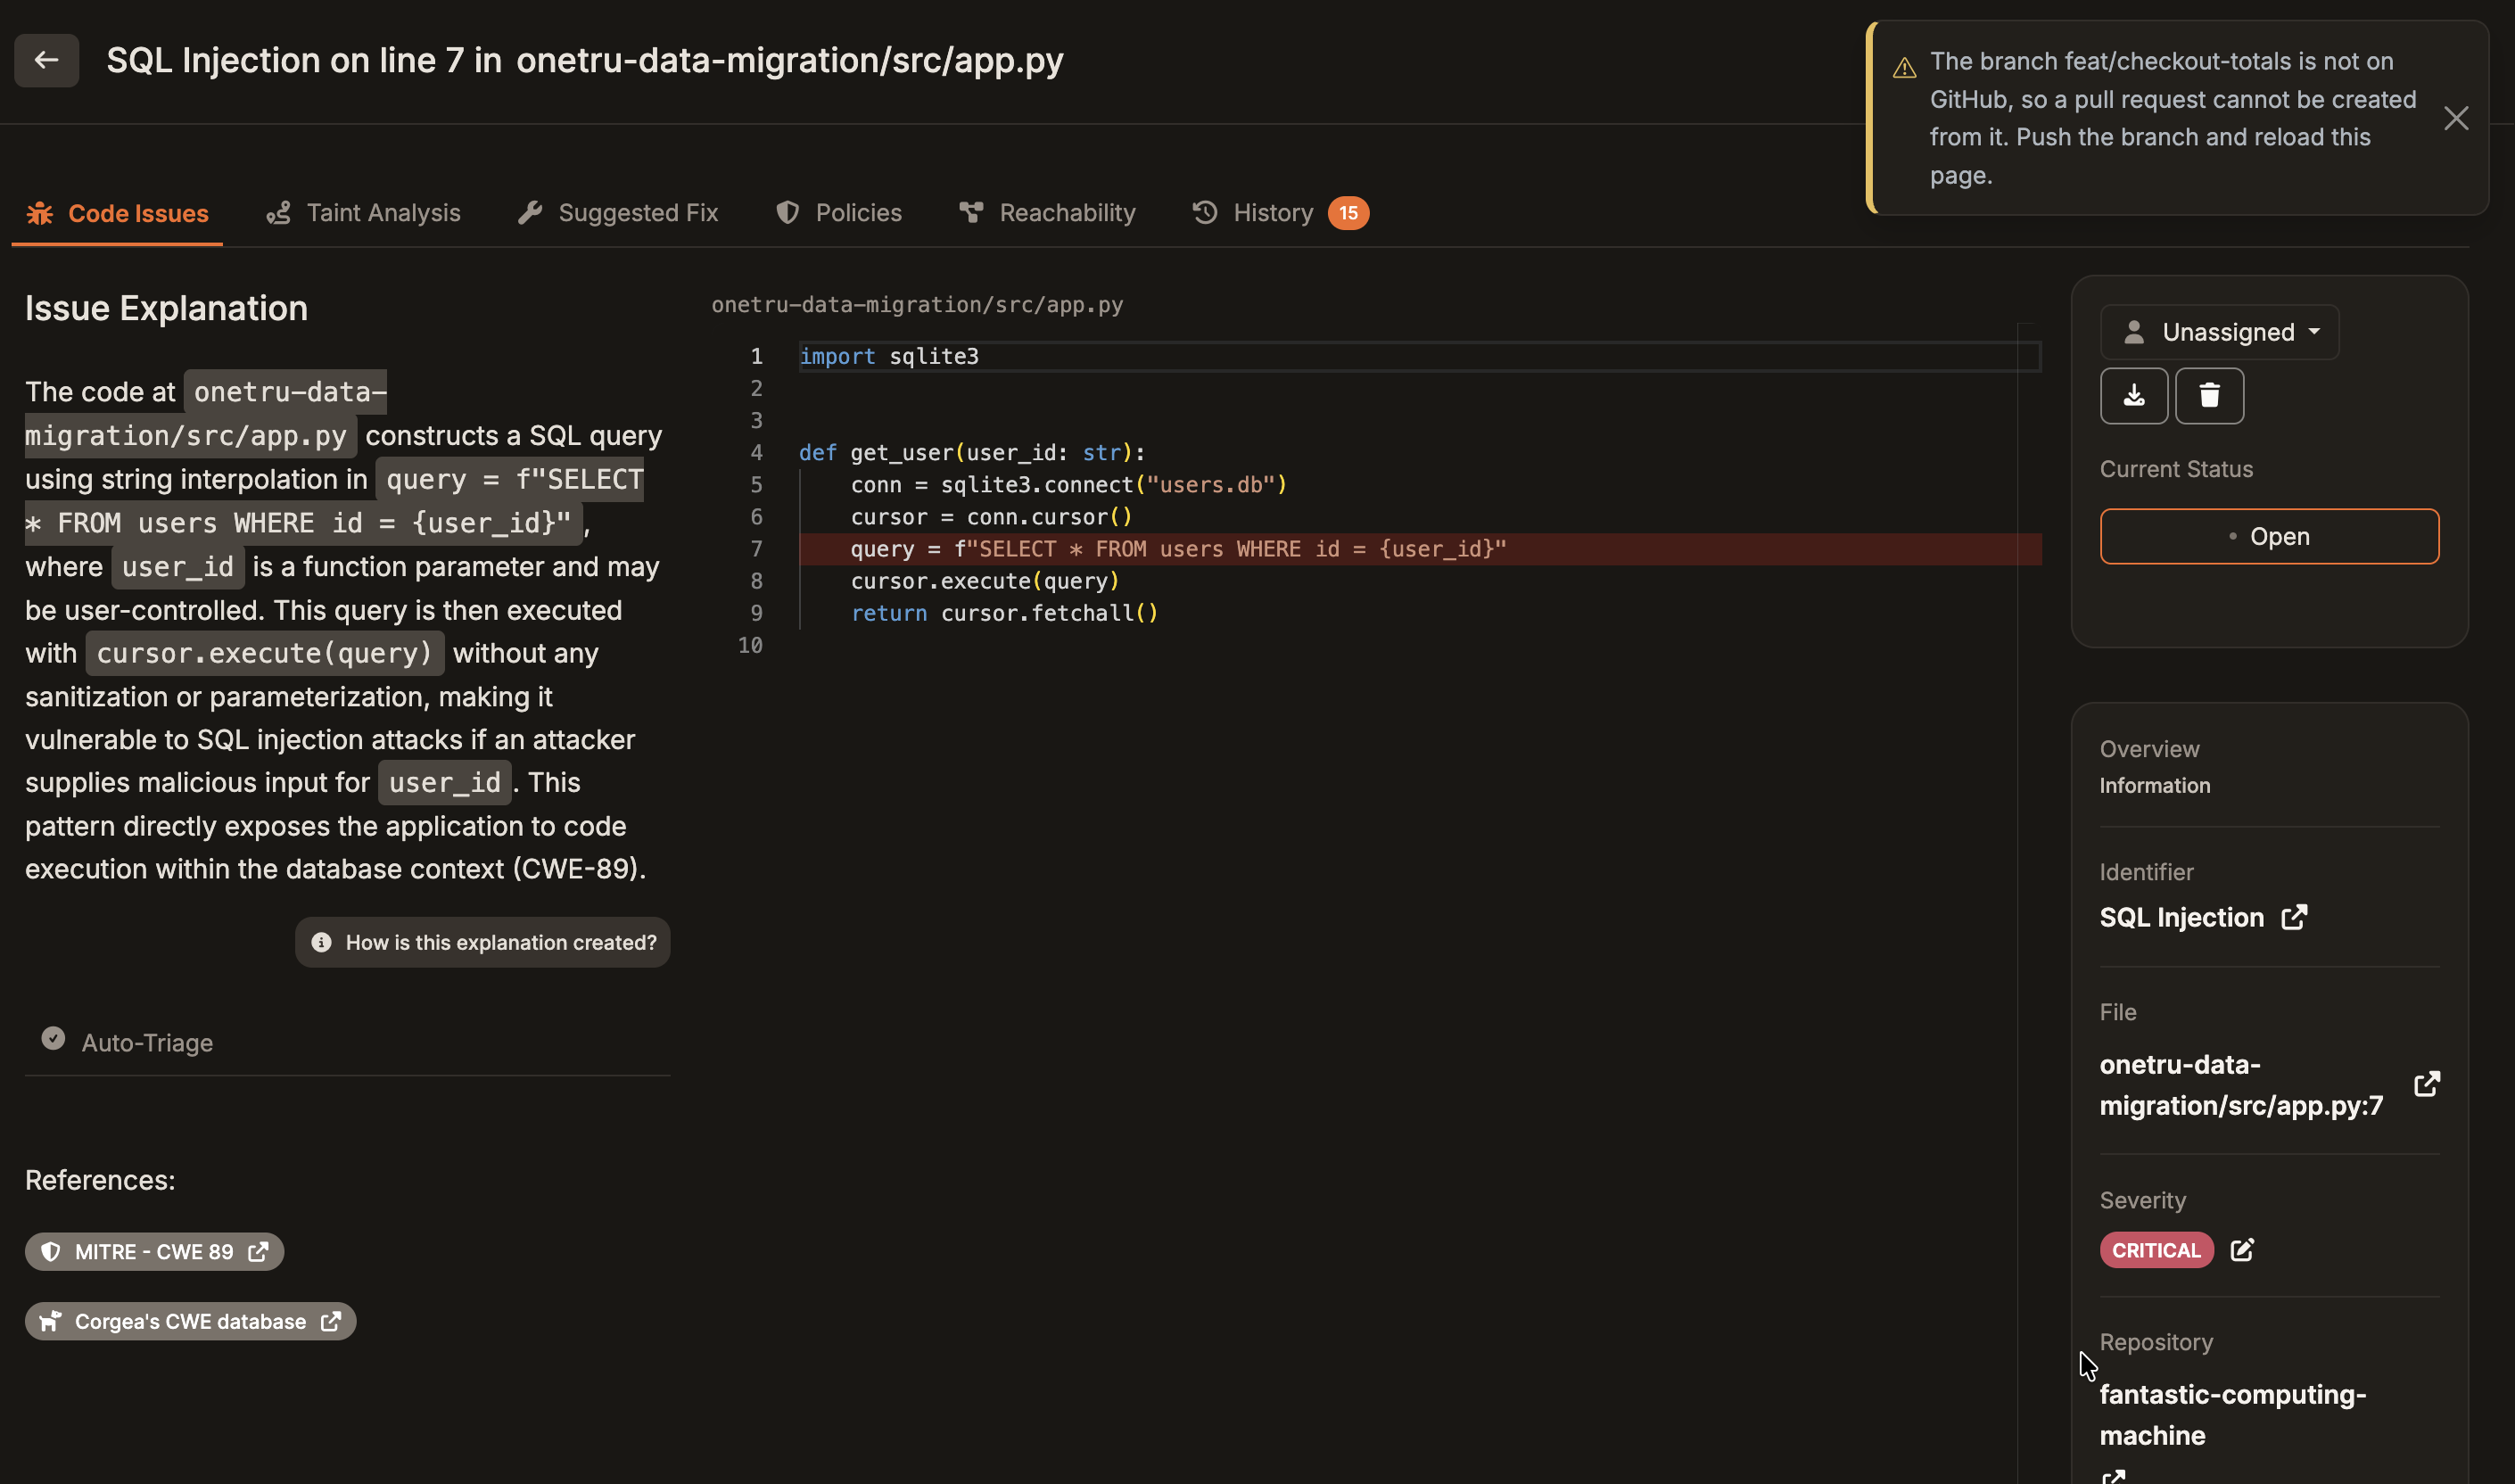Click the inline code cursor.execute(query) in explanation
This screenshot has height=1484, width=2515.
(264, 653)
